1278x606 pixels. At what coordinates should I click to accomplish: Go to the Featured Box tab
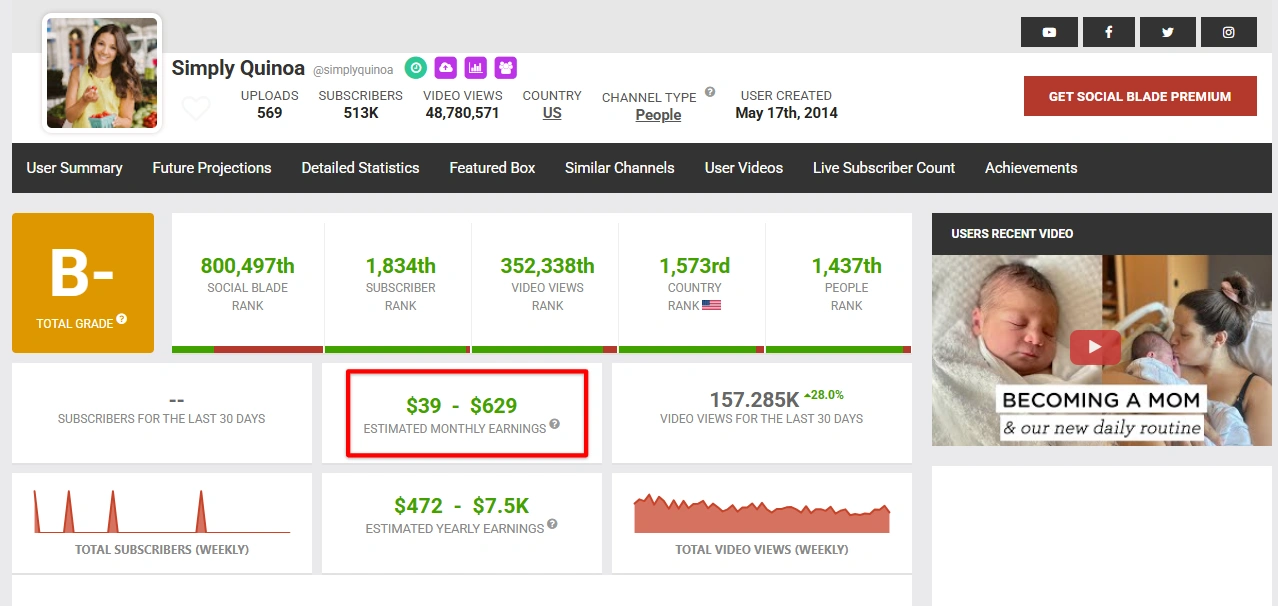(x=492, y=168)
